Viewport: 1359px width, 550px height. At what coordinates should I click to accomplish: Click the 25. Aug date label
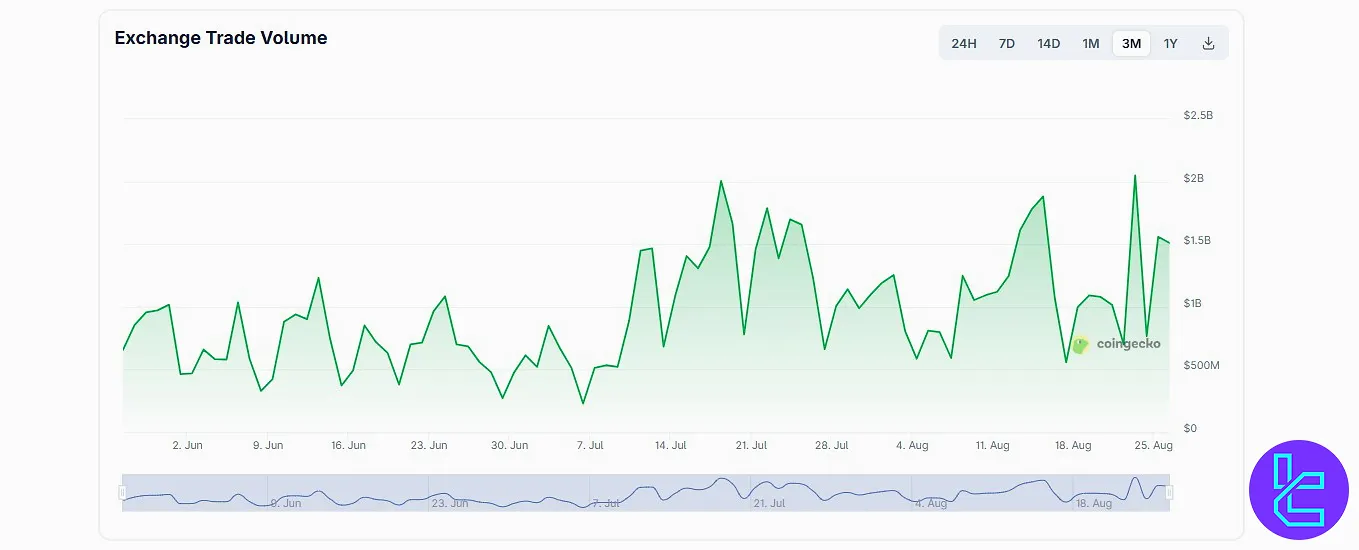point(1154,445)
